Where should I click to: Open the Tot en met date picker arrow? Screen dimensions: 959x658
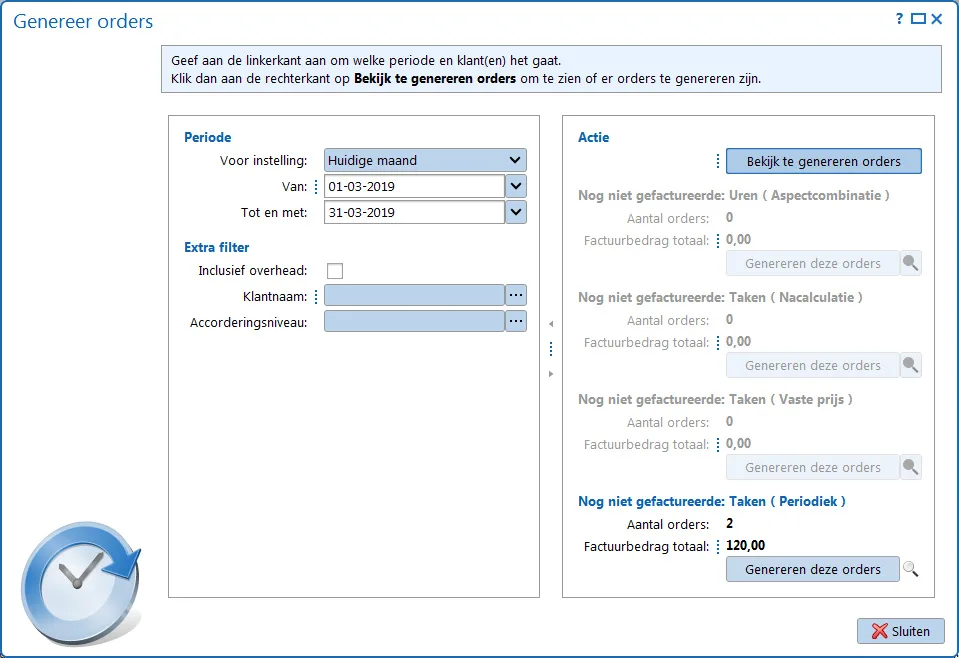point(516,212)
